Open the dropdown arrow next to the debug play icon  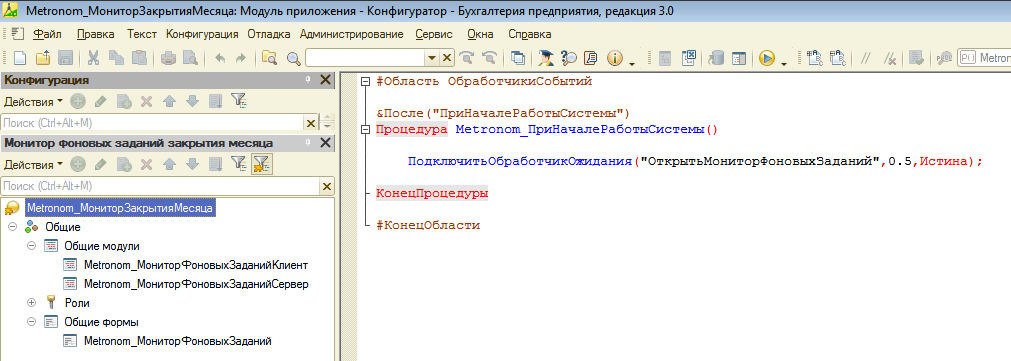click(x=783, y=64)
